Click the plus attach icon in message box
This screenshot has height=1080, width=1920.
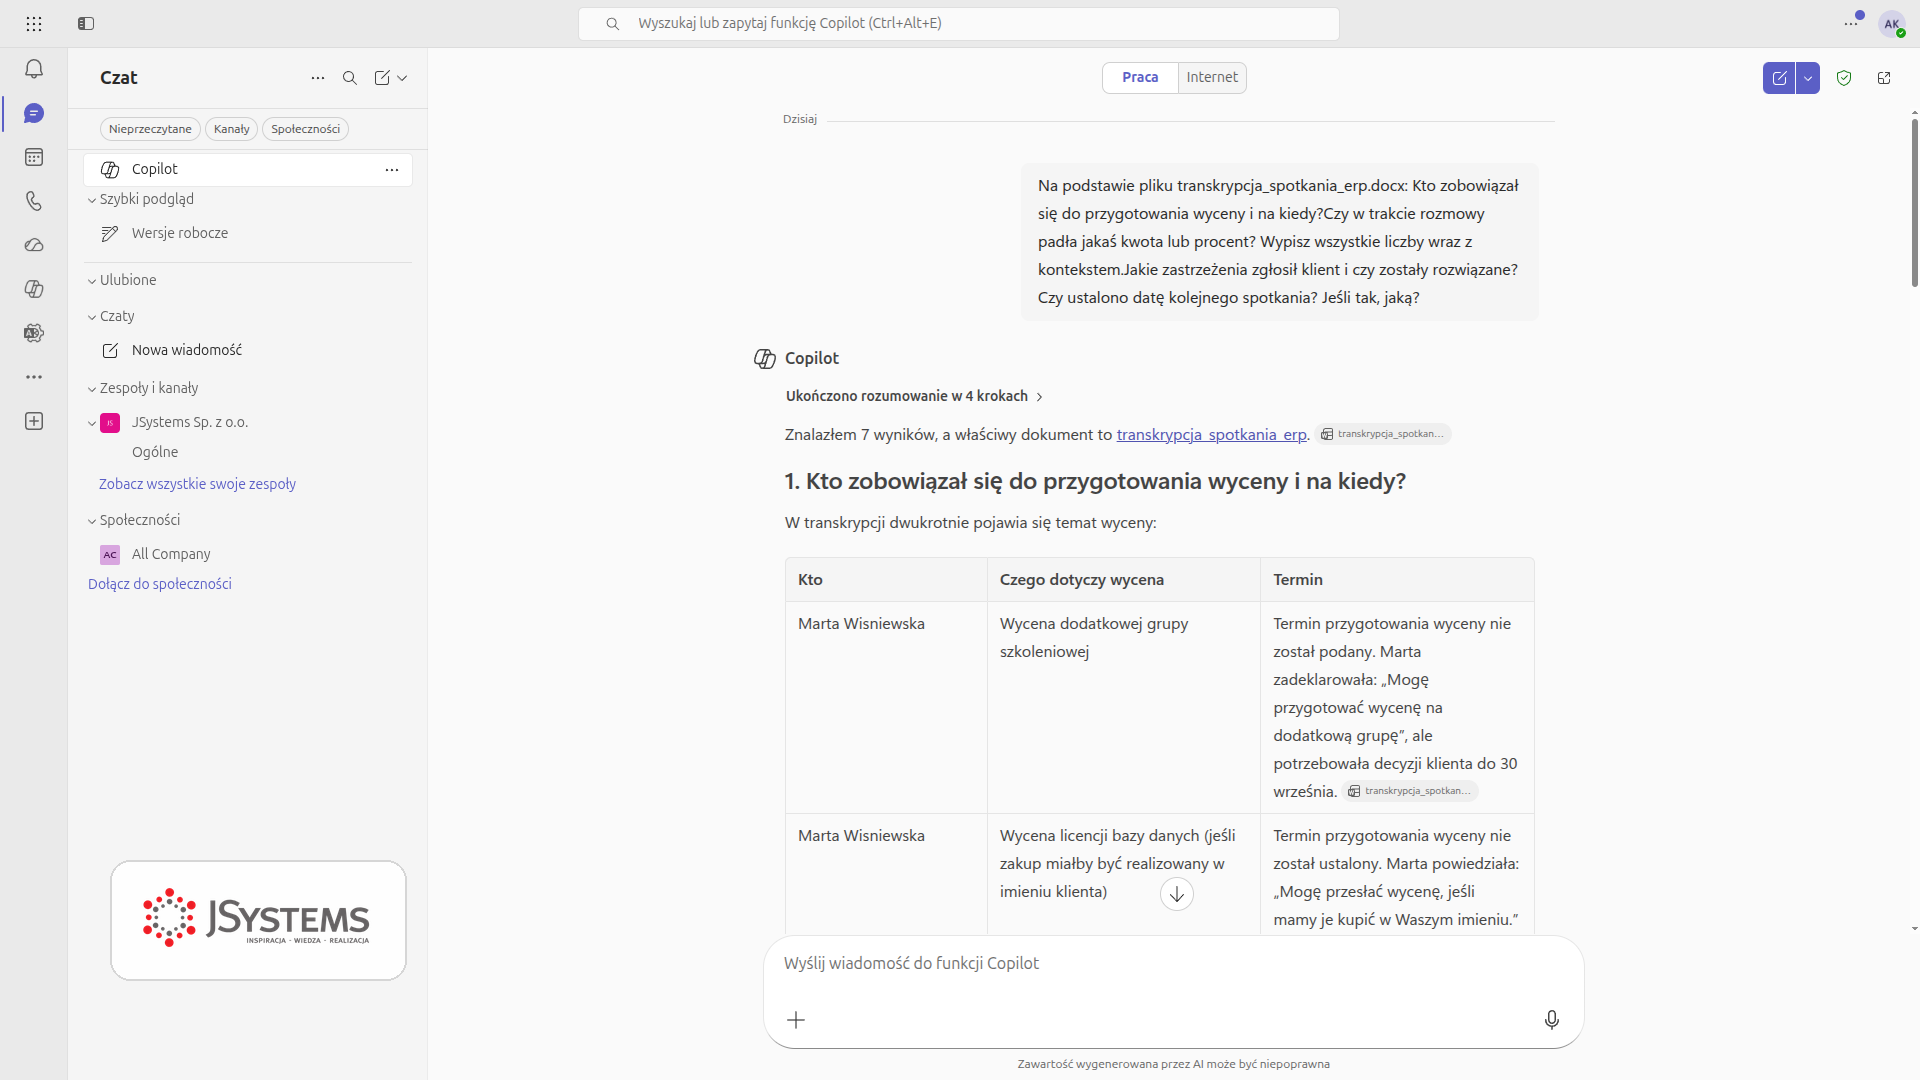796,1020
